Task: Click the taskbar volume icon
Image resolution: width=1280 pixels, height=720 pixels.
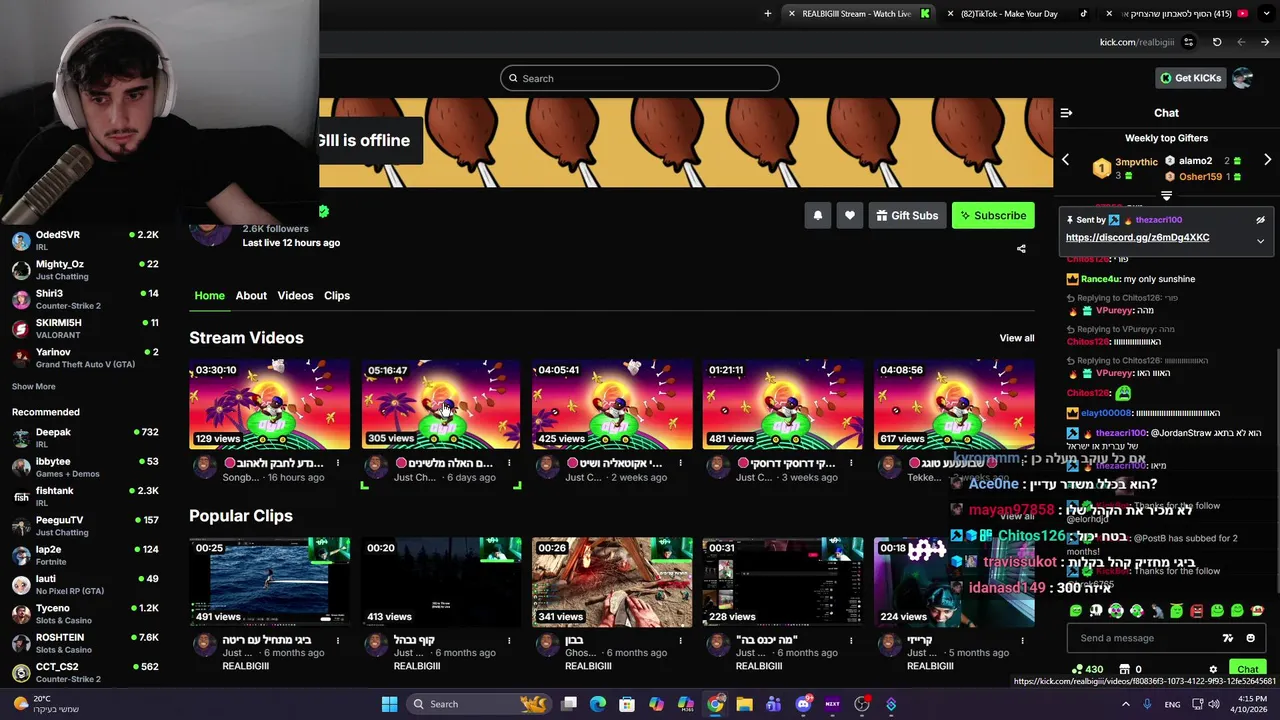Action: coord(1216,704)
